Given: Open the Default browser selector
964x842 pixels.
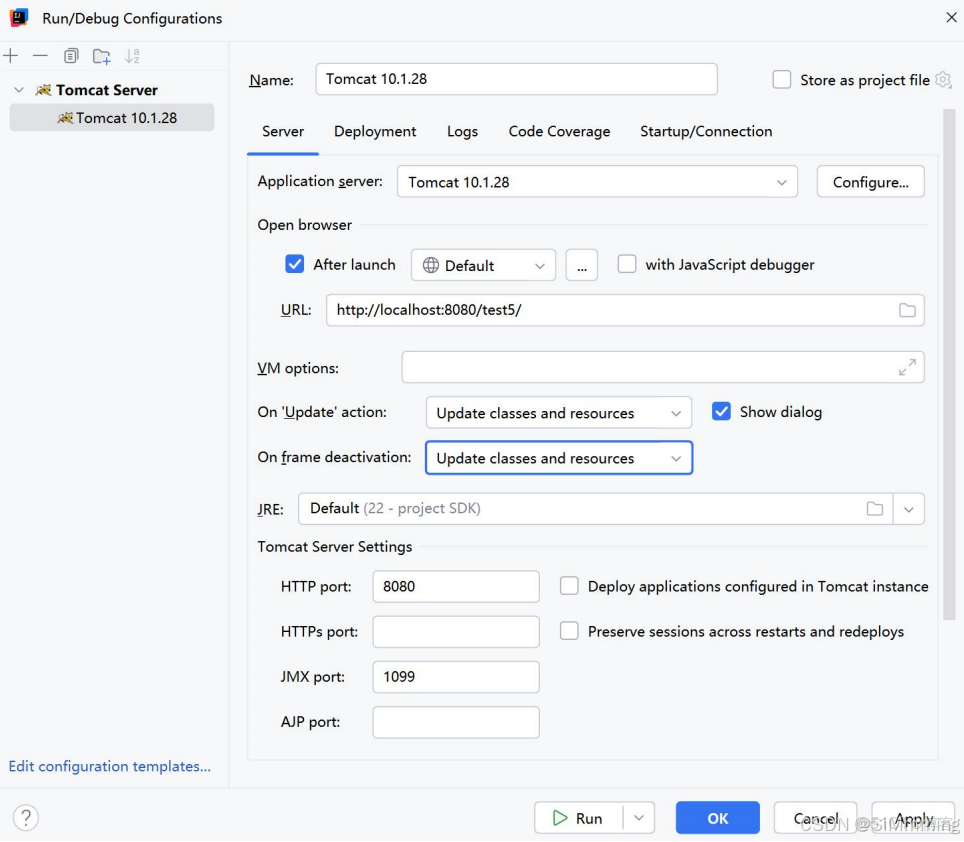Looking at the screenshot, I should (483, 265).
